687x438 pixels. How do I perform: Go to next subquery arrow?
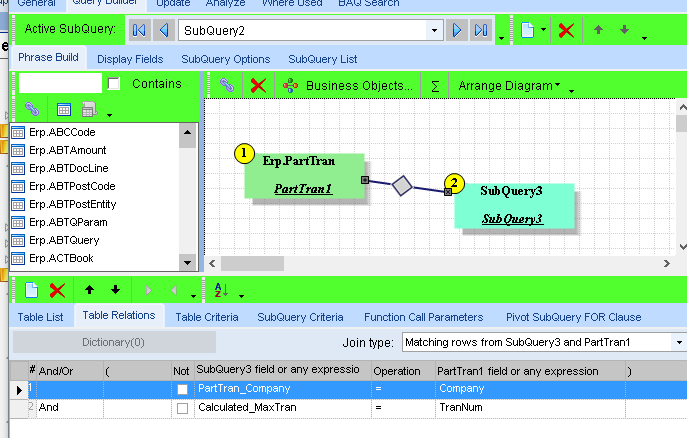click(457, 30)
